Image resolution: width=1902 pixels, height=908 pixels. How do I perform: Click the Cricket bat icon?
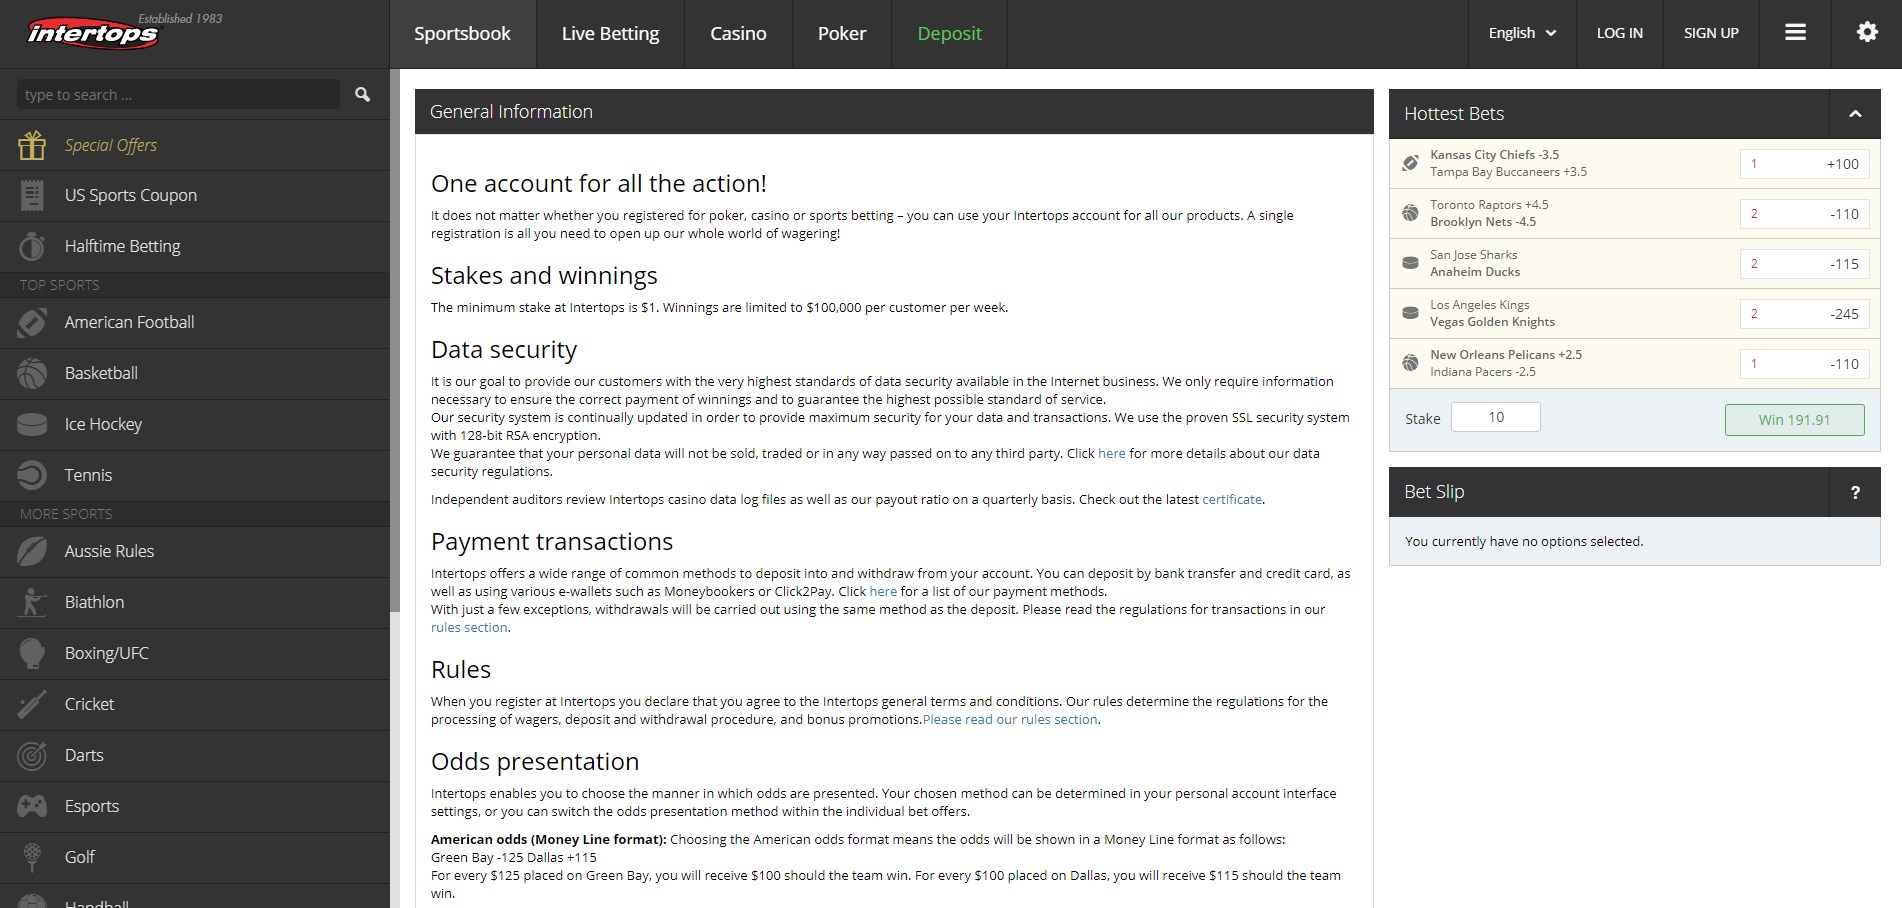pyautogui.click(x=32, y=704)
